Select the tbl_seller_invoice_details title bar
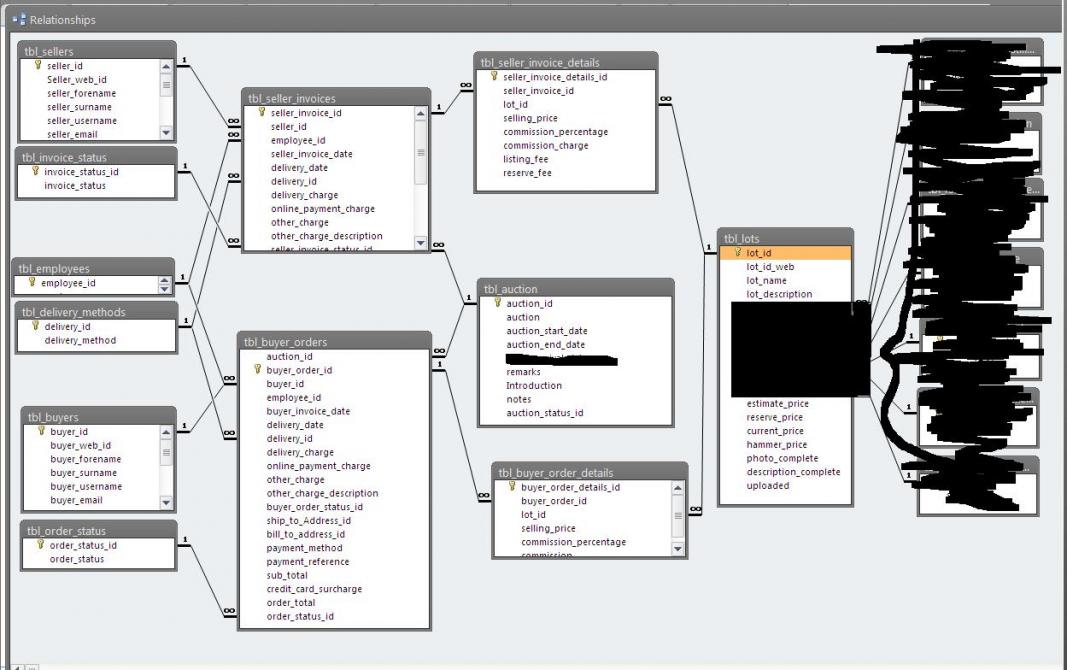 click(x=565, y=62)
